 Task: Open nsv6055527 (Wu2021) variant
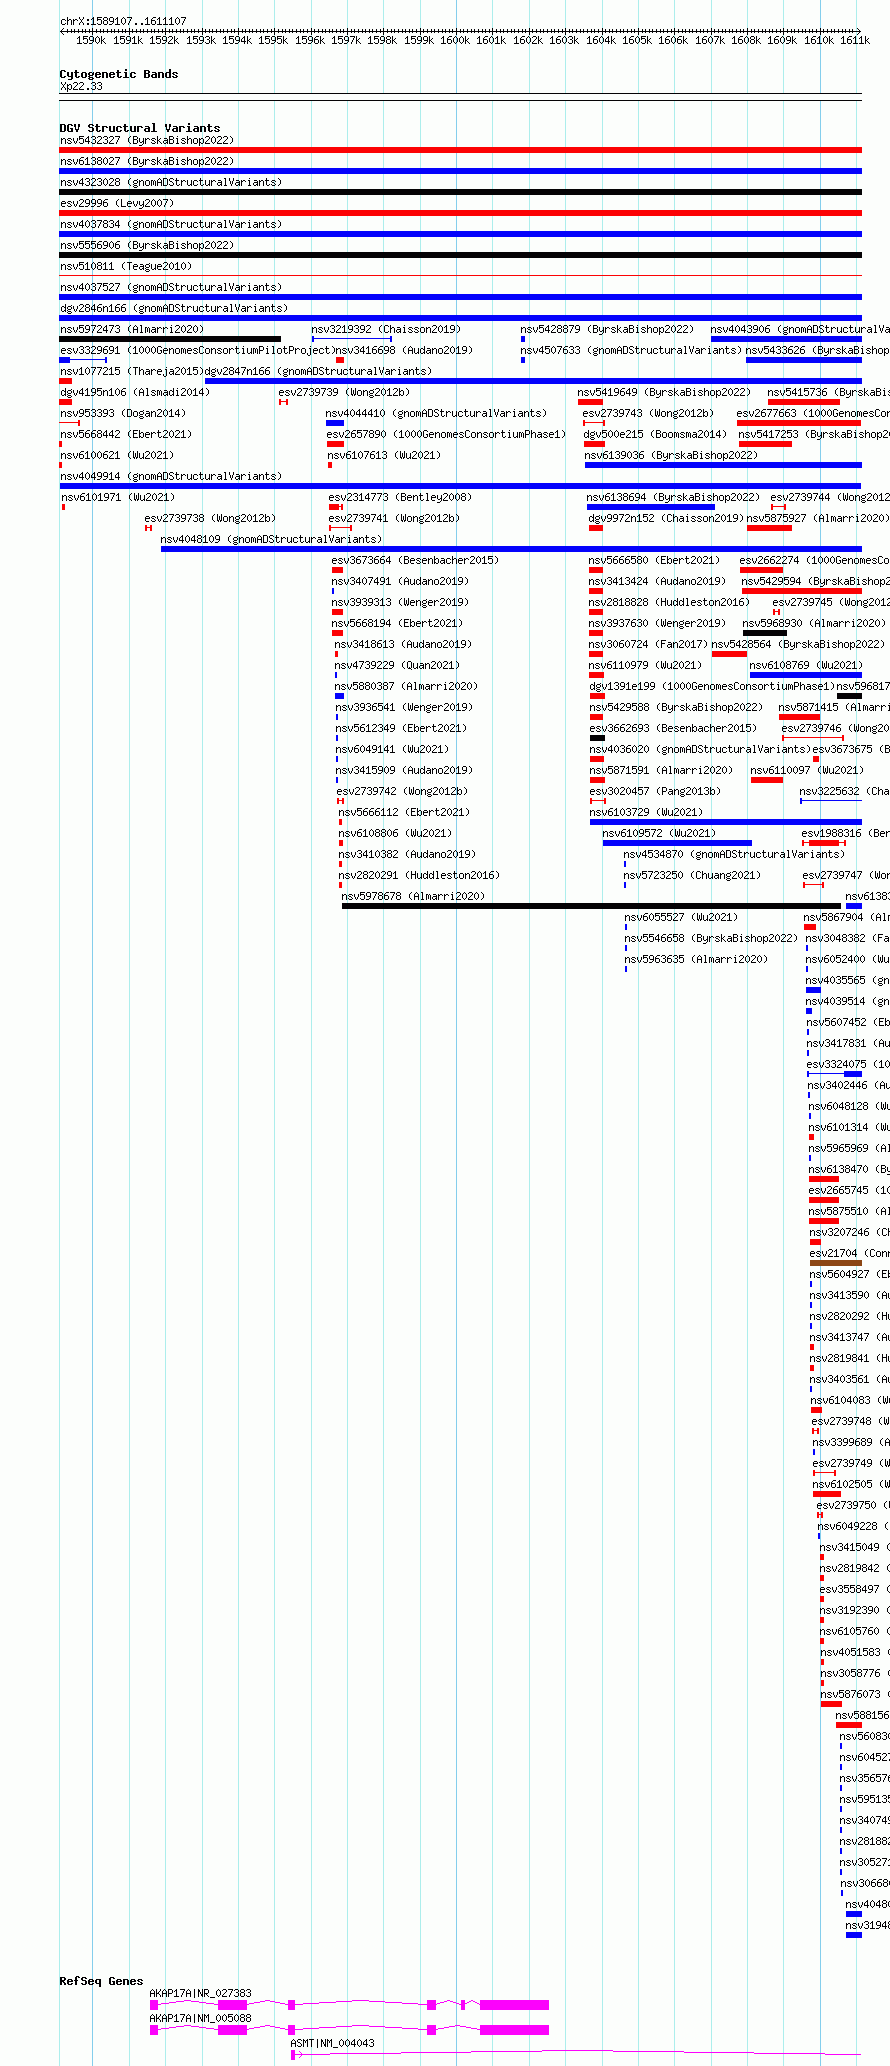pyautogui.click(x=681, y=917)
